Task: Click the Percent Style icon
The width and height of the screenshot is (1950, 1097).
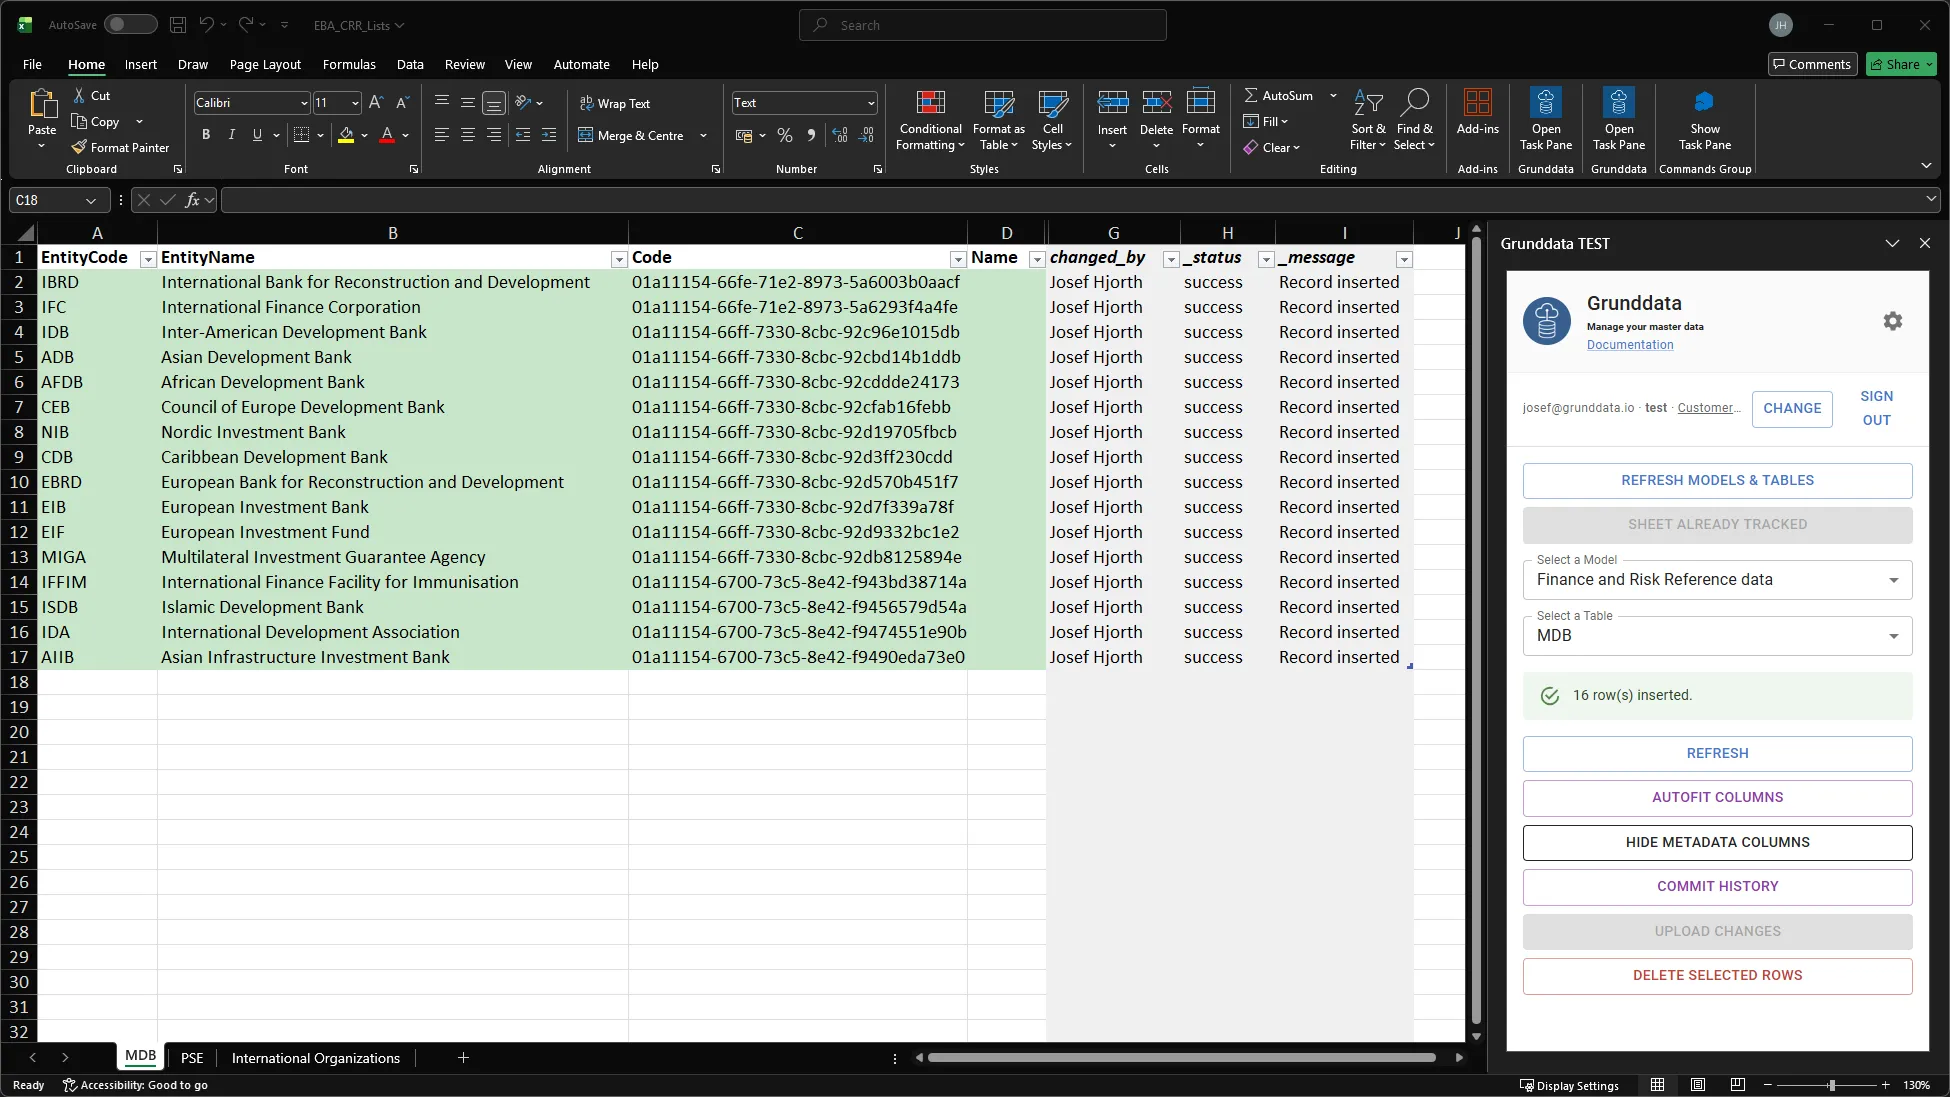Action: [785, 135]
